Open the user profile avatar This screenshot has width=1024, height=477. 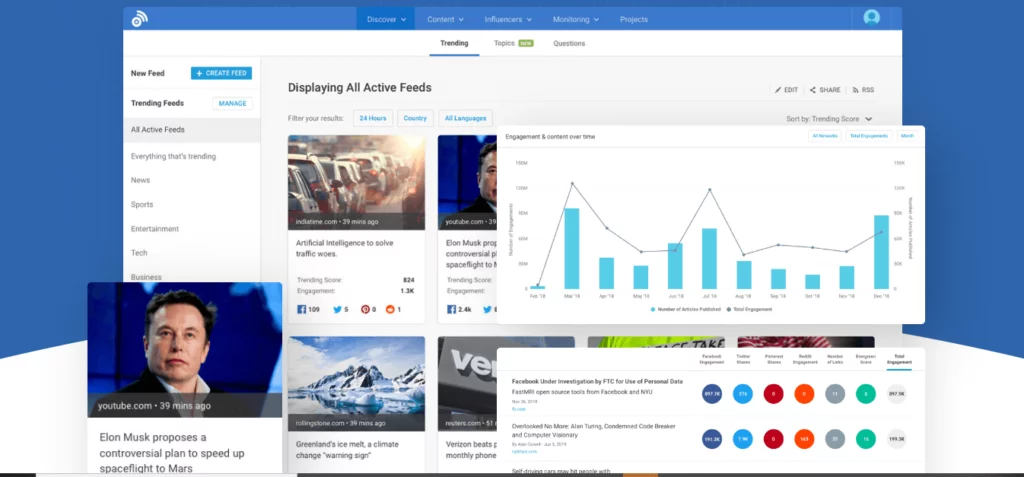871,18
